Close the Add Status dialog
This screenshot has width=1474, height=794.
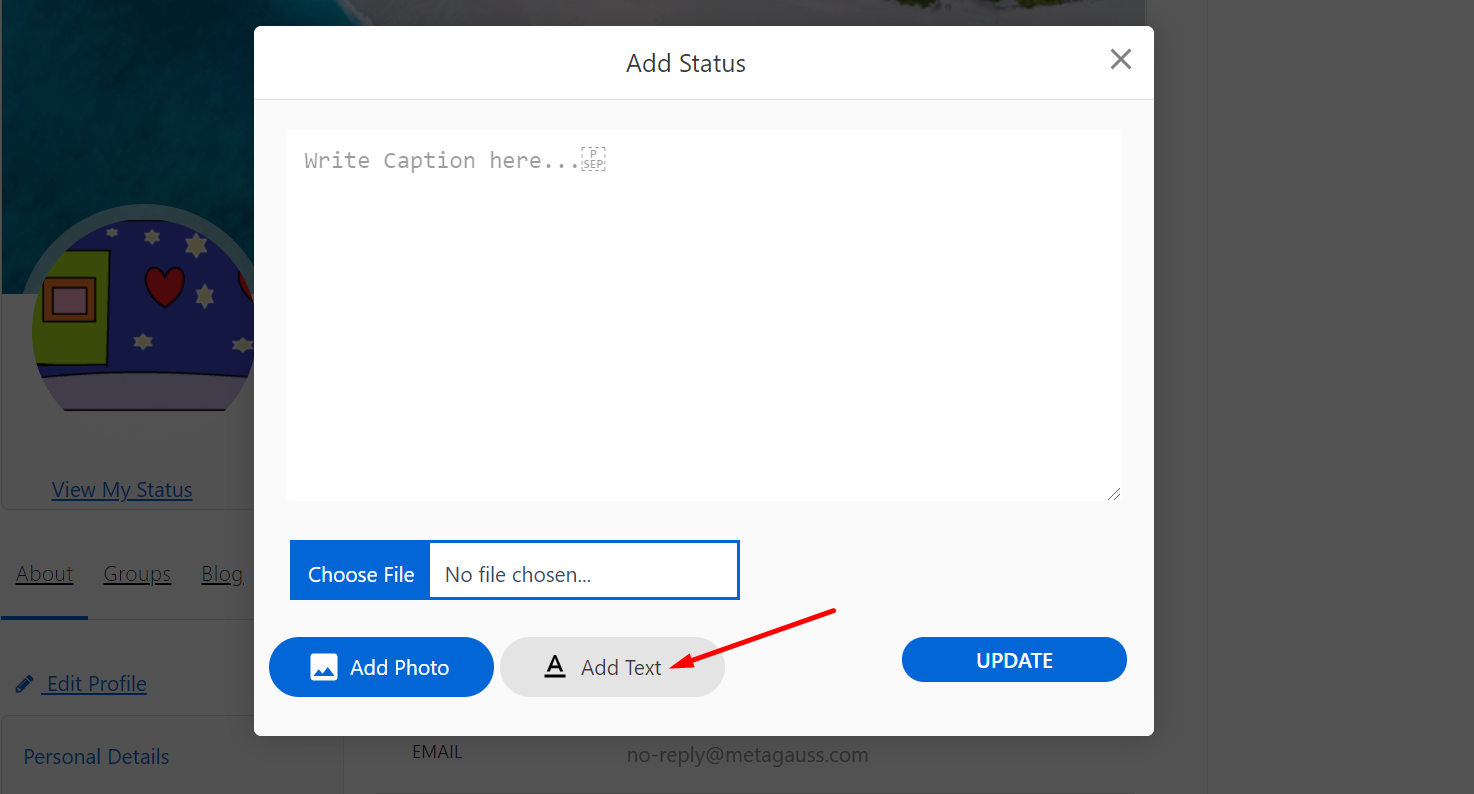(x=1120, y=60)
